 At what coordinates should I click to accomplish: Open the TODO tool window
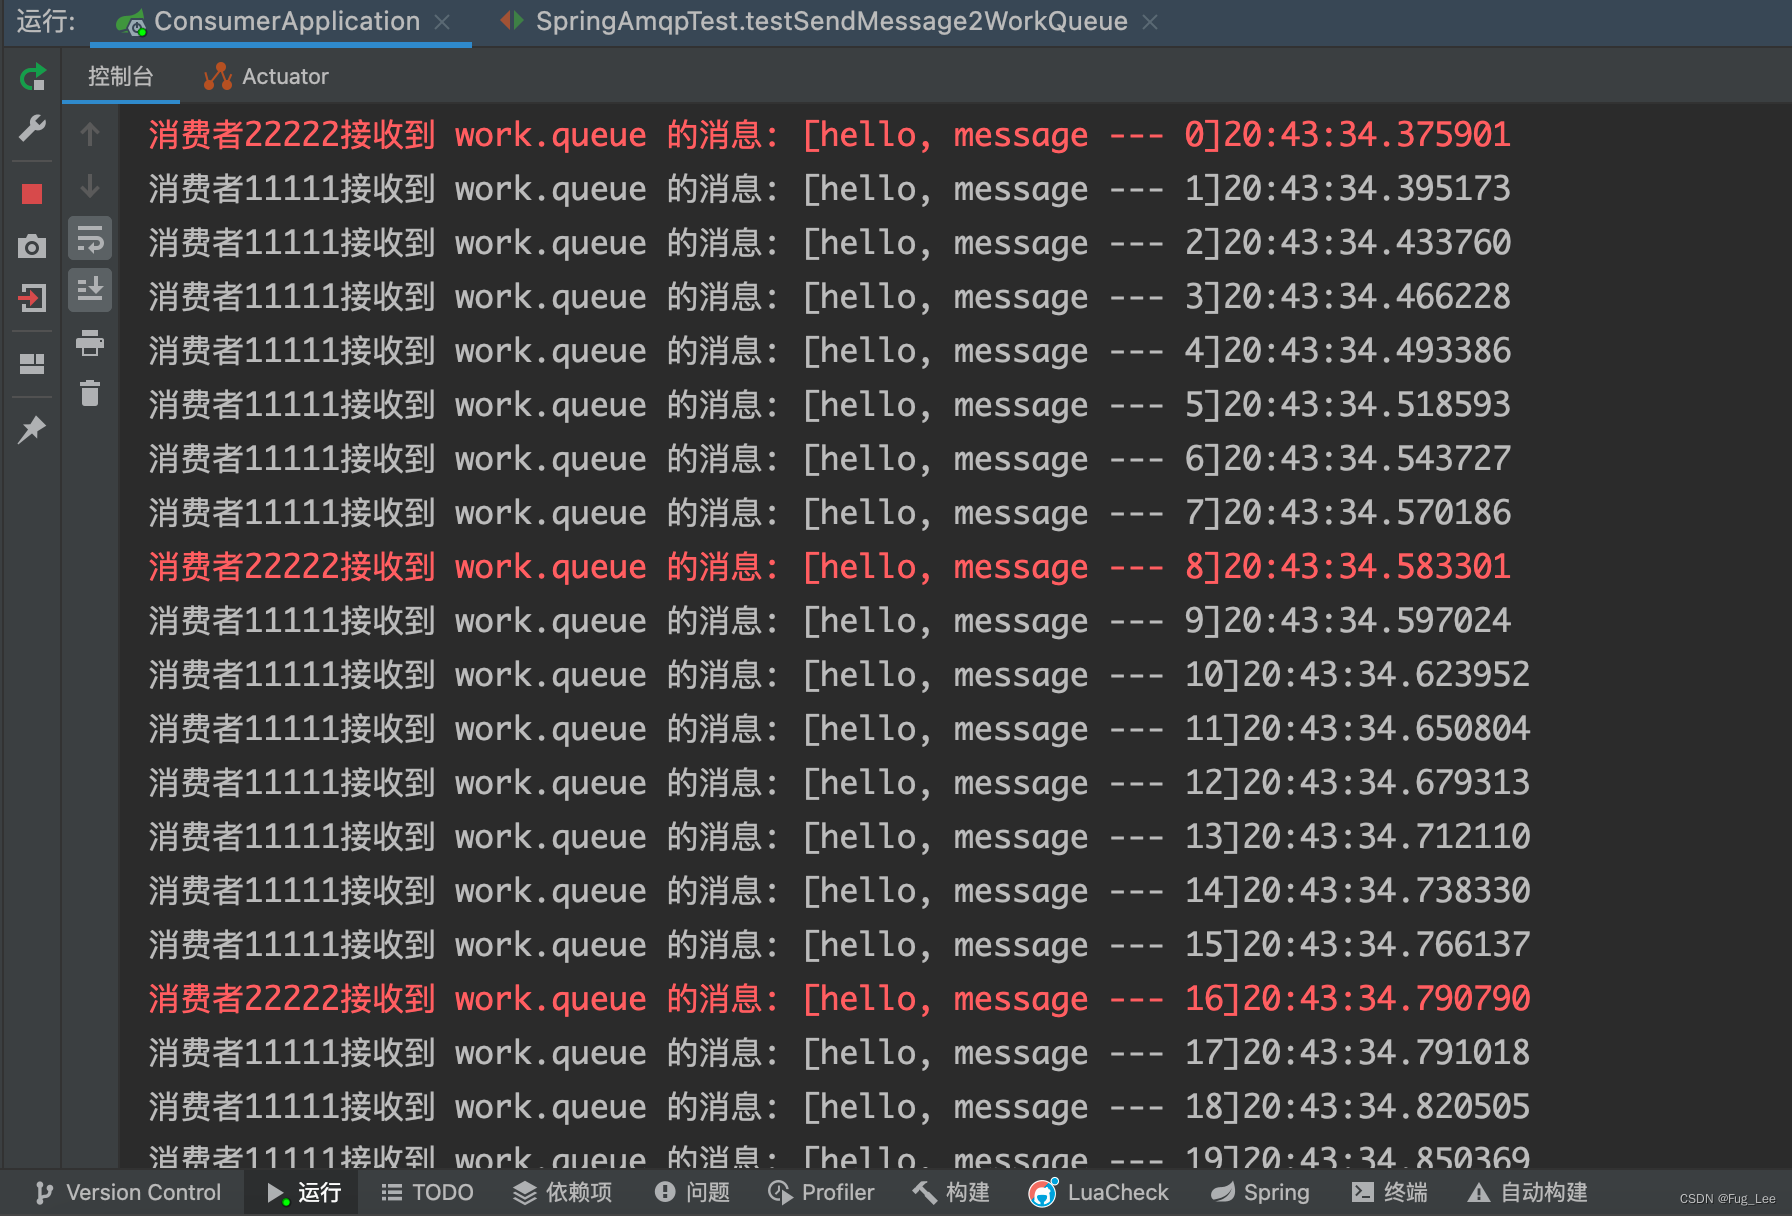(427, 1192)
